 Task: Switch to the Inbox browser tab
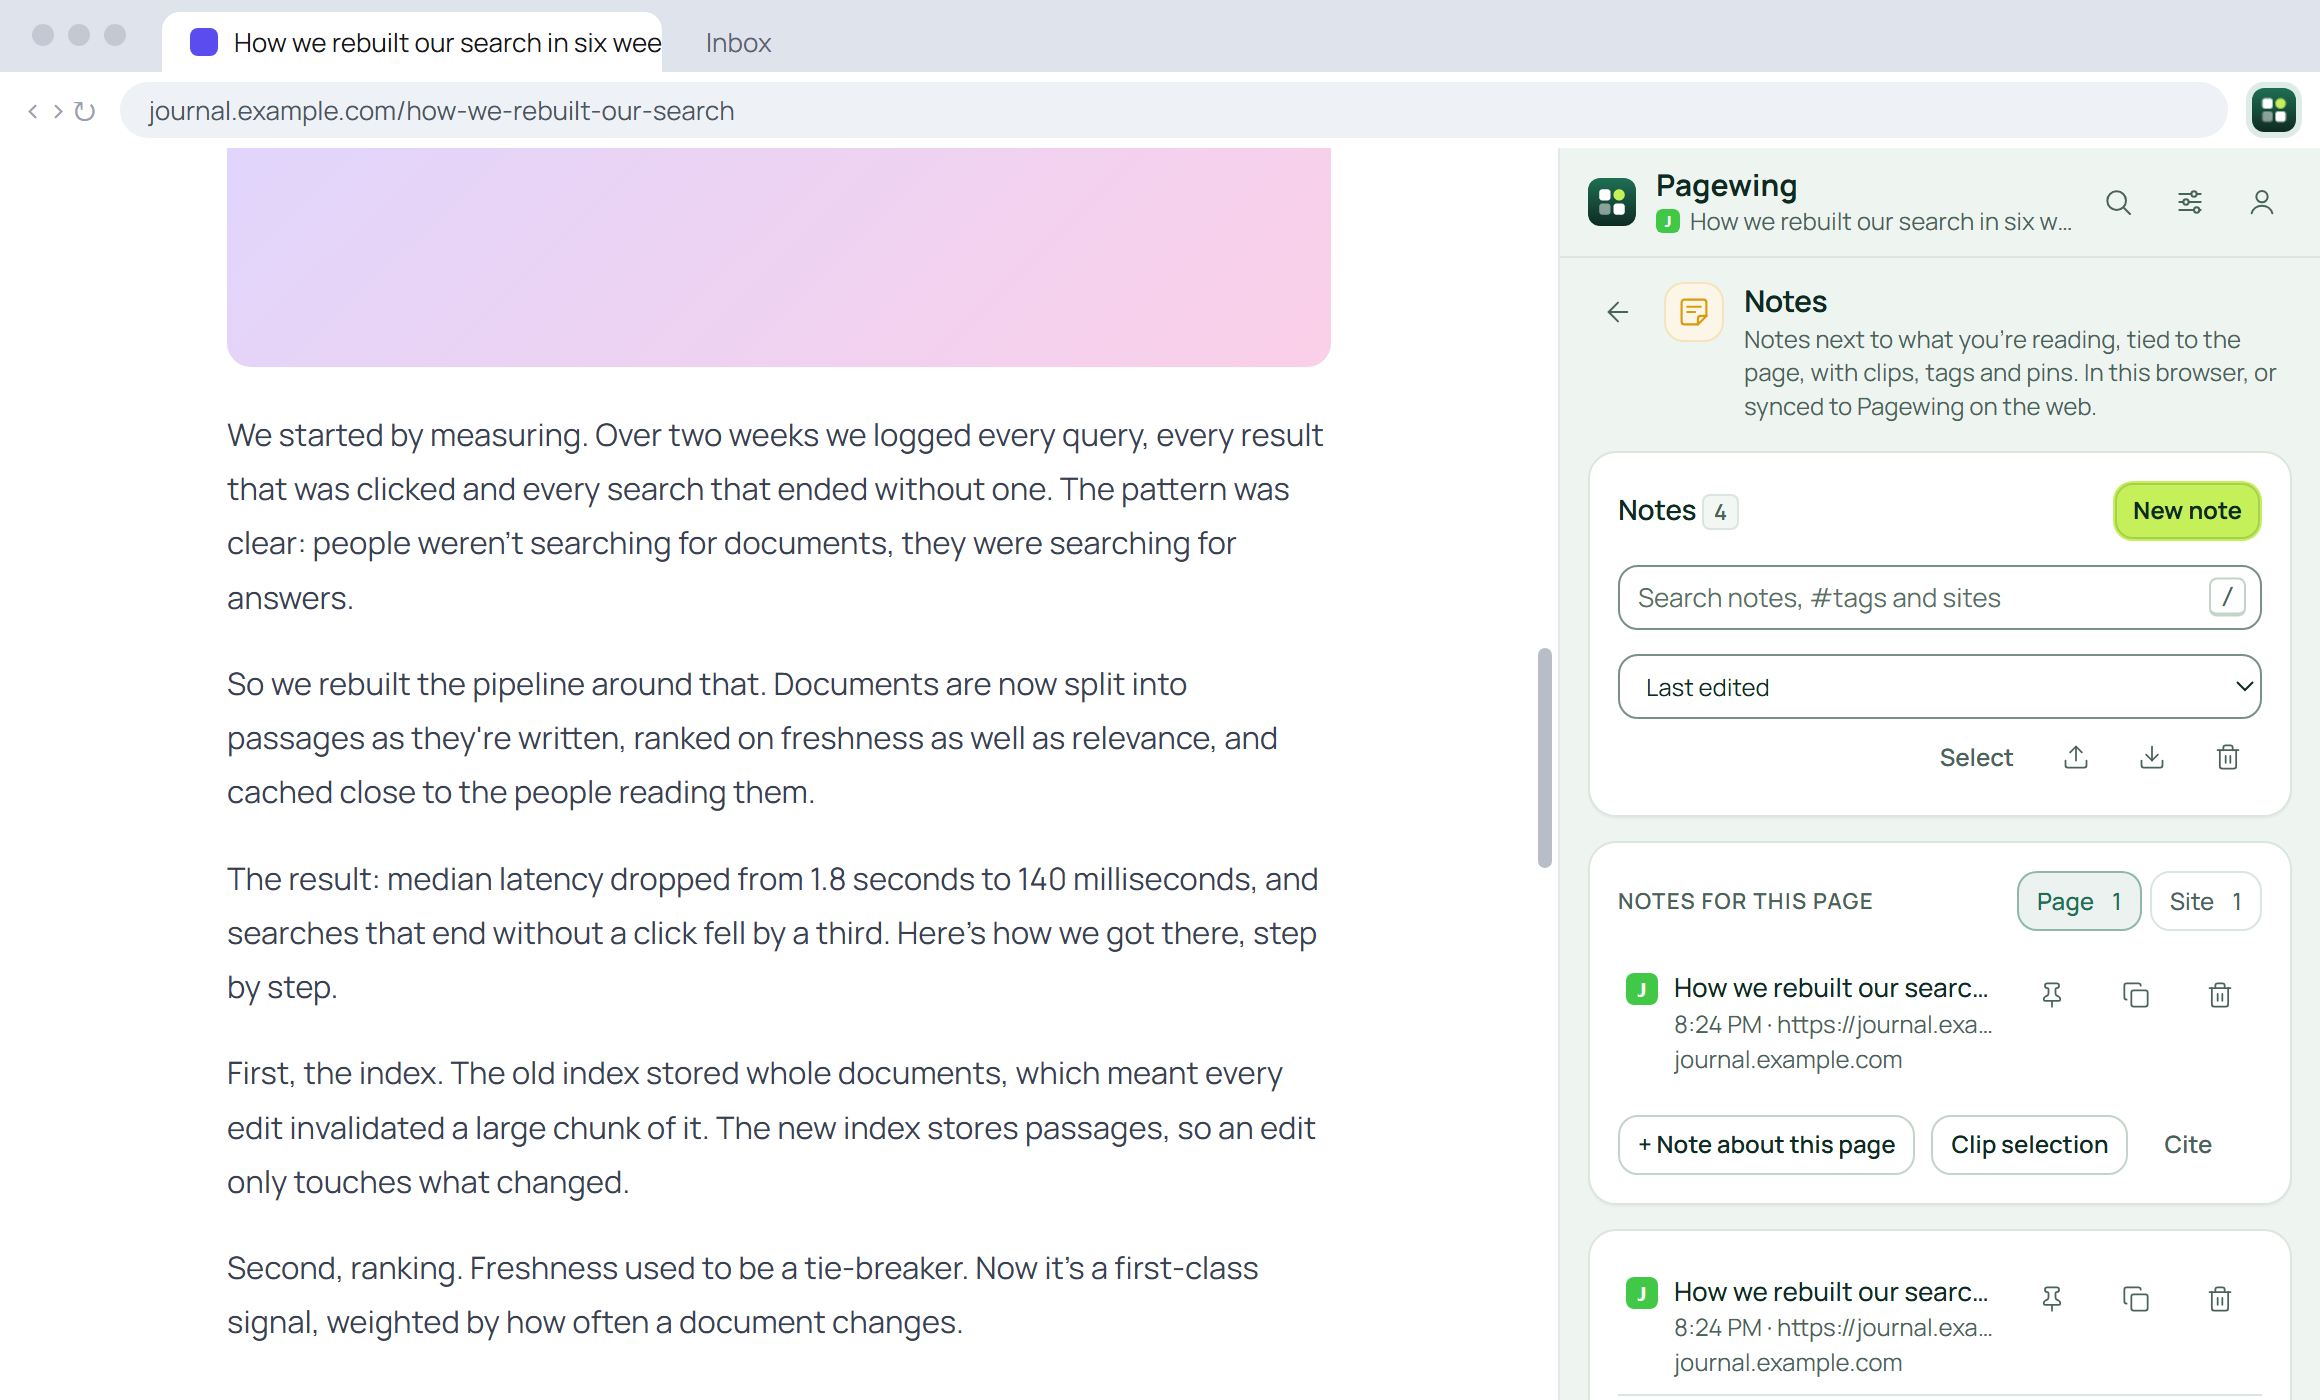click(738, 43)
